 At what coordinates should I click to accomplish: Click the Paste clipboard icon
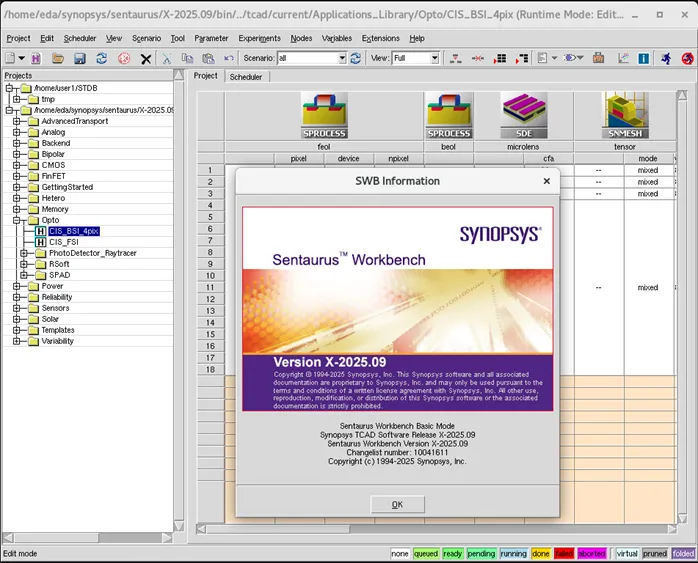pos(208,58)
